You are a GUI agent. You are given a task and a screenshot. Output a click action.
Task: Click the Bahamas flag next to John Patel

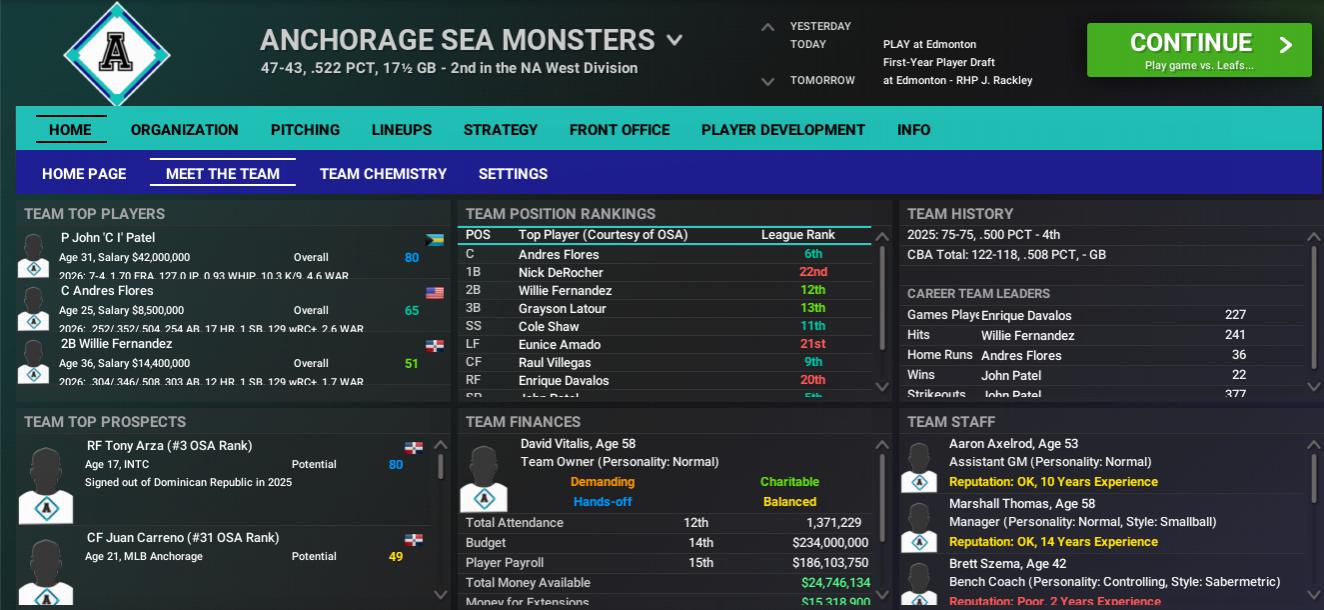click(x=434, y=240)
